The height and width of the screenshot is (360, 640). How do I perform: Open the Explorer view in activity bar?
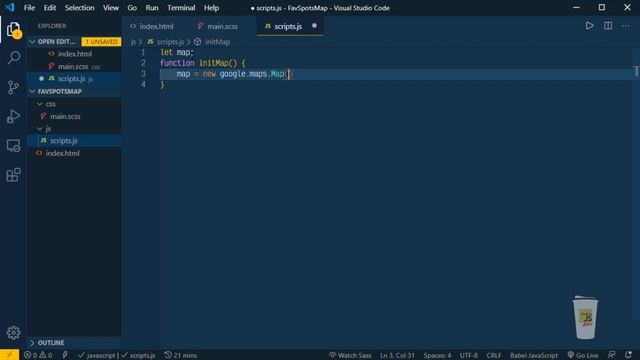tap(13, 29)
